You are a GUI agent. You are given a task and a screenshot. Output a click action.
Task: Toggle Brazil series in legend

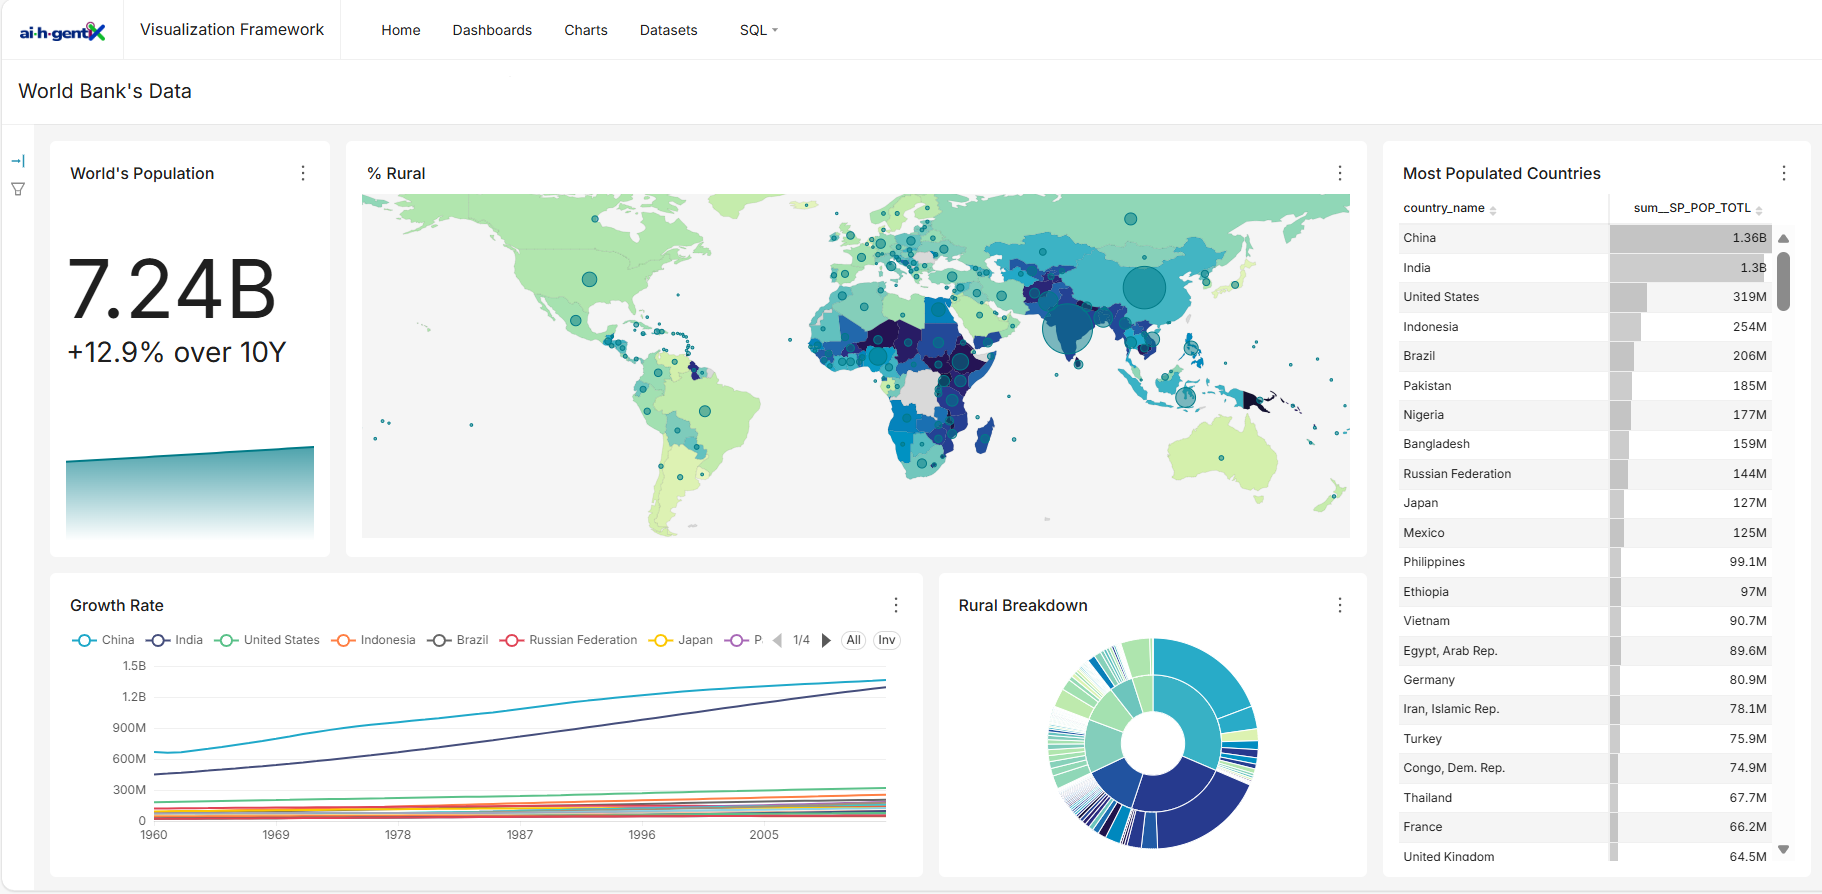click(458, 640)
